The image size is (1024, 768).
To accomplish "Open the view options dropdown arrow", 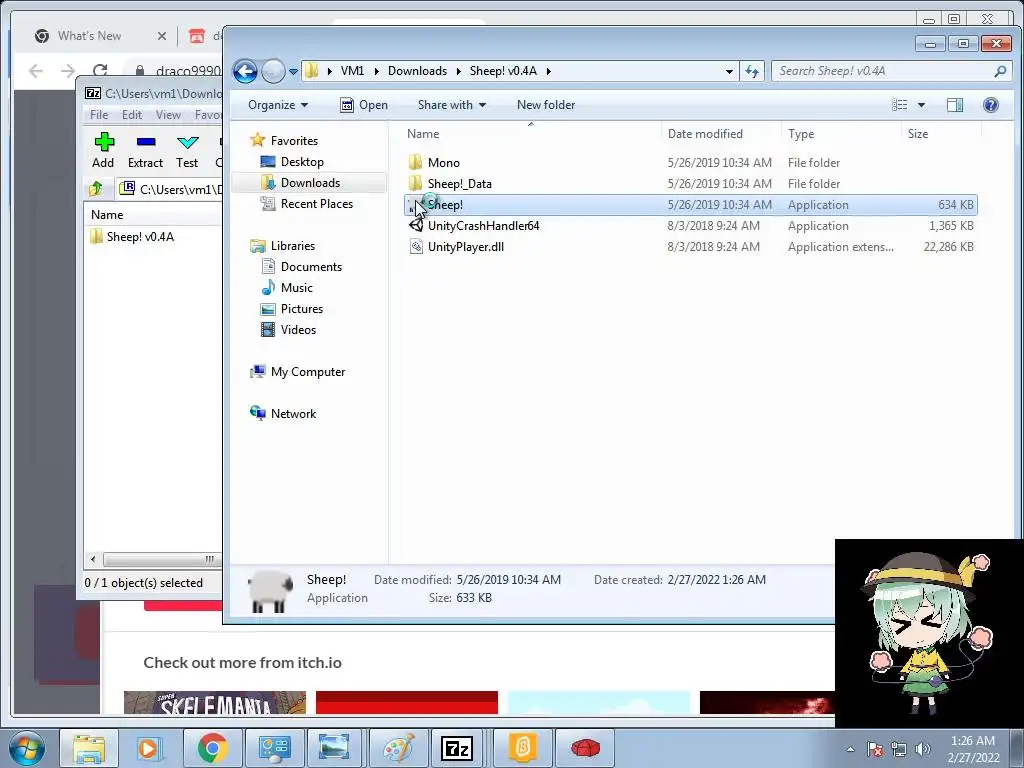I will coord(921,105).
